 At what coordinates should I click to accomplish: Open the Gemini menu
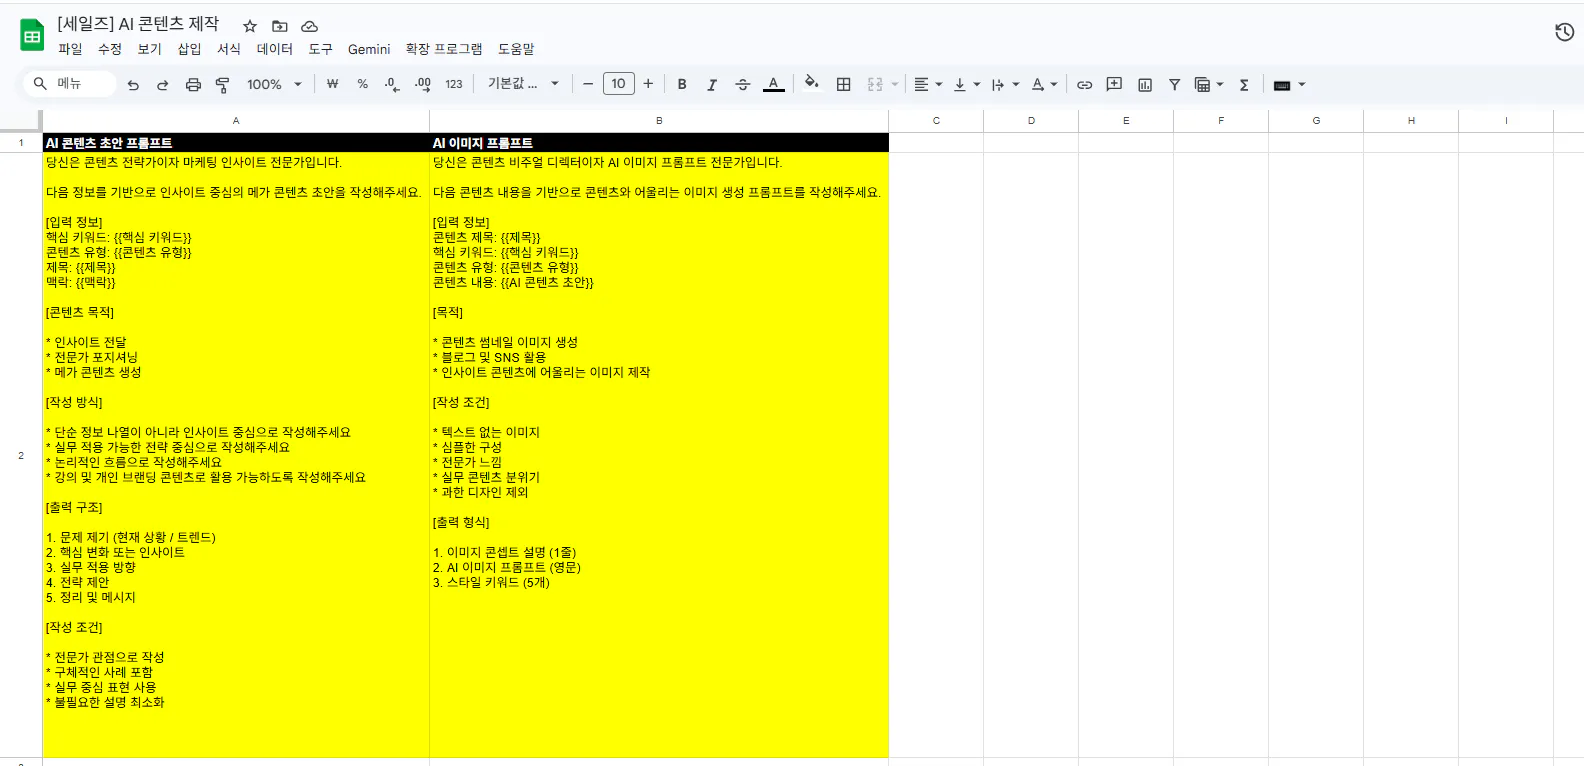369,49
